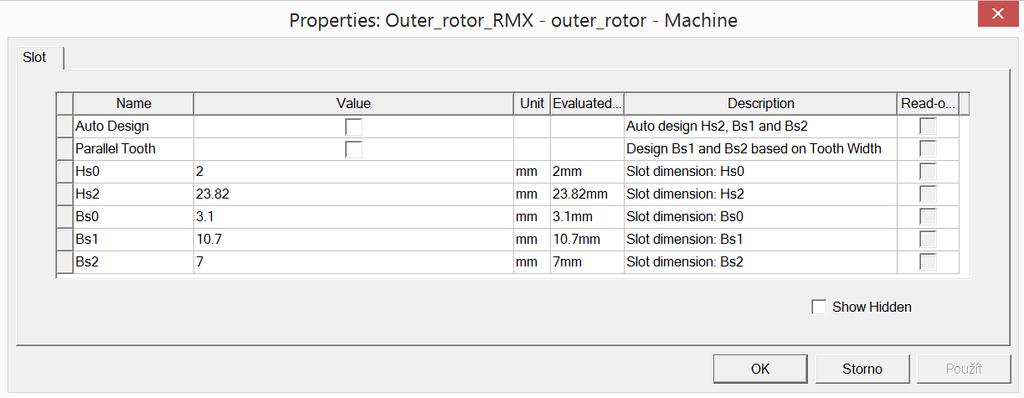The image size is (1024, 398).
Task: Select the Bs1 name cell
Action: [133, 239]
